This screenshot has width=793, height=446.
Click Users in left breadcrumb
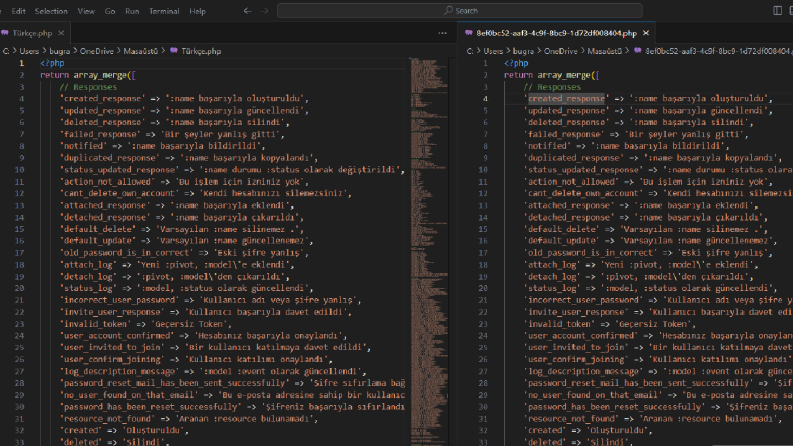29,51
